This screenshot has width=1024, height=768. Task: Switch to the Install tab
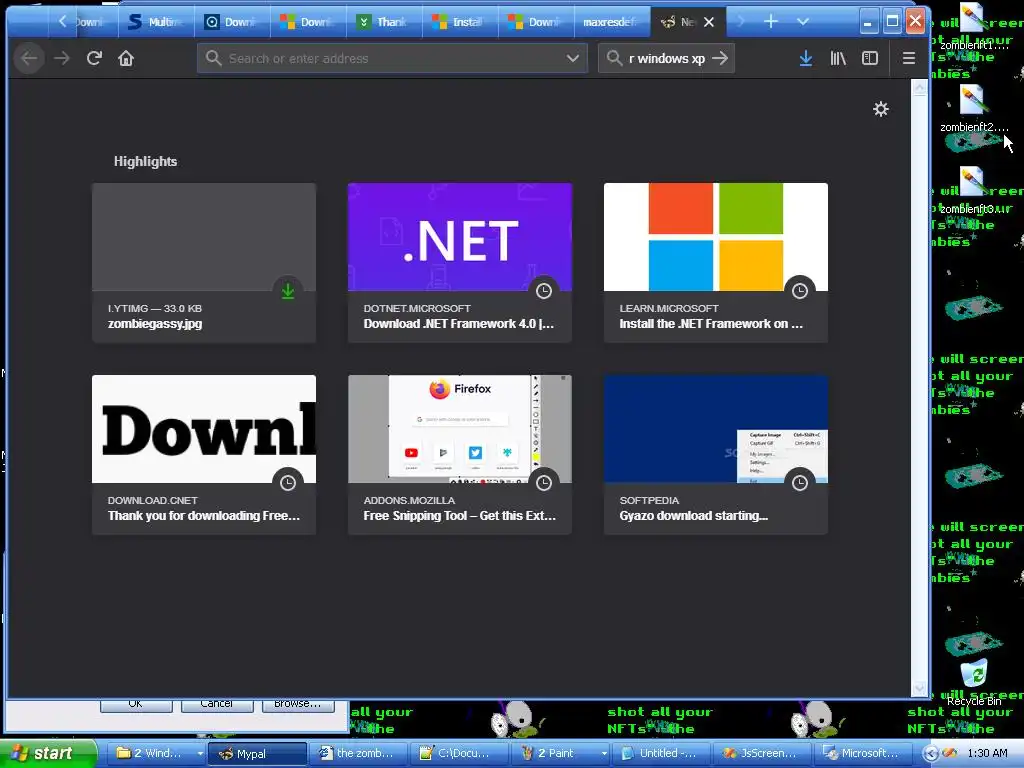click(x=460, y=22)
